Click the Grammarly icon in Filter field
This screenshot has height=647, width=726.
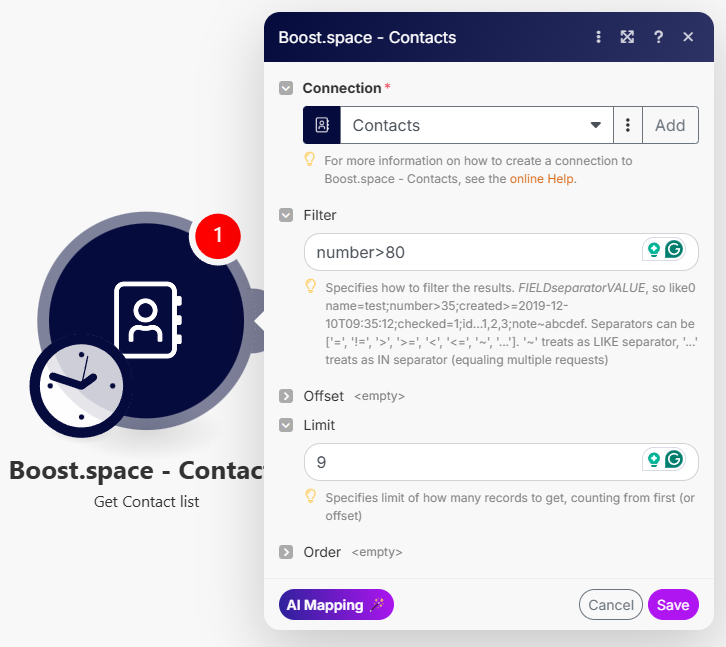pos(674,250)
